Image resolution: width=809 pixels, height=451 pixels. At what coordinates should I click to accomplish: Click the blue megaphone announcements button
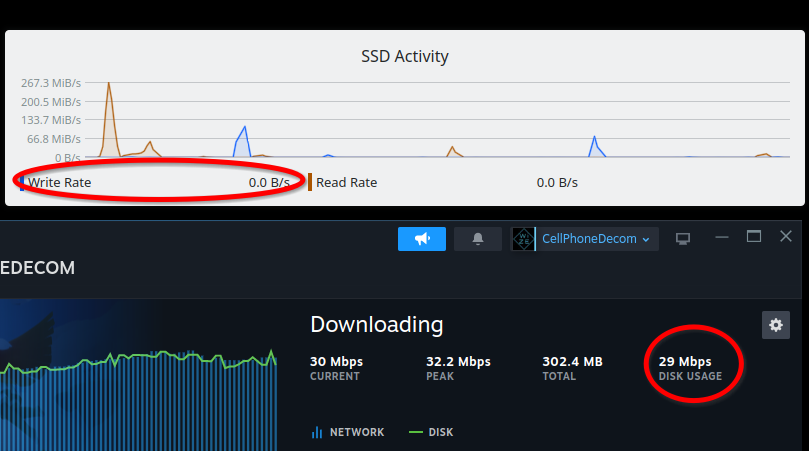421,239
